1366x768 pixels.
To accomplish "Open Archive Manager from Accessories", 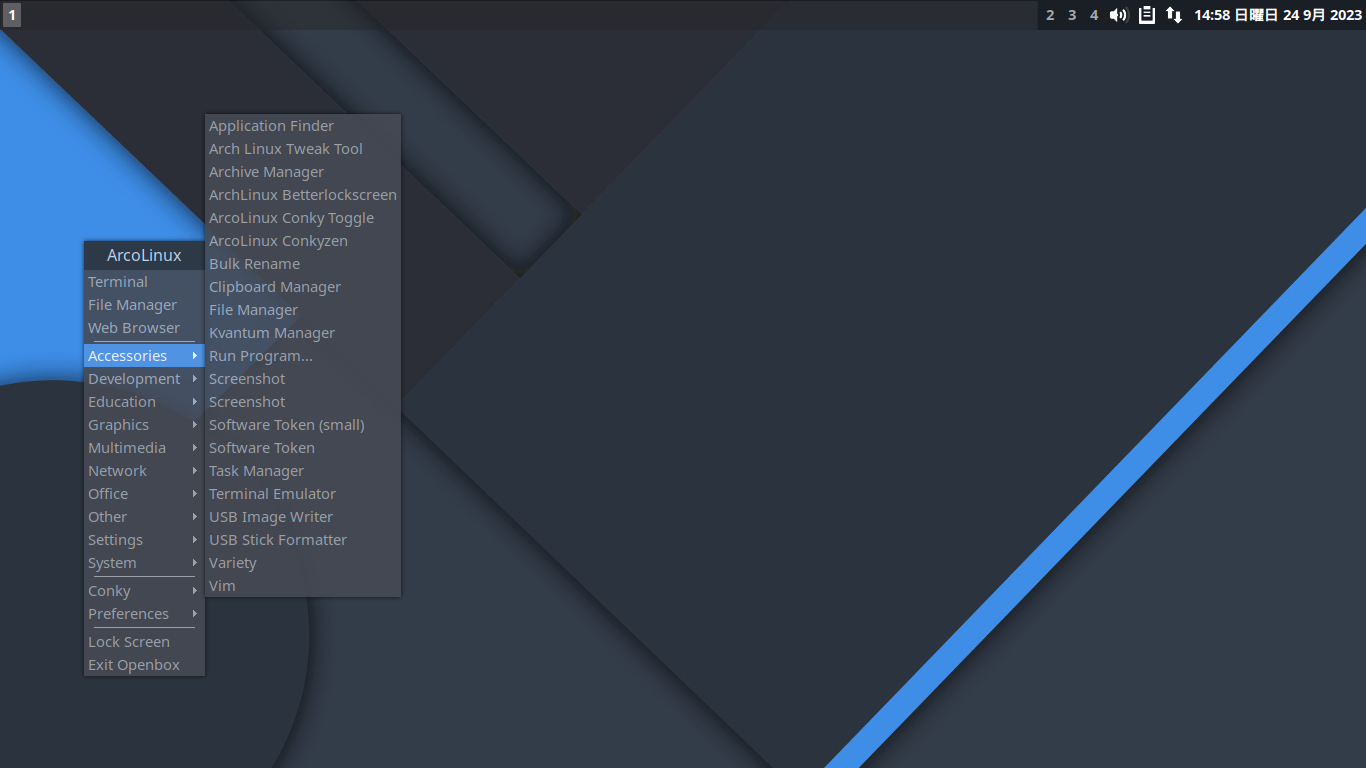I will pyautogui.click(x=303, y=172).
